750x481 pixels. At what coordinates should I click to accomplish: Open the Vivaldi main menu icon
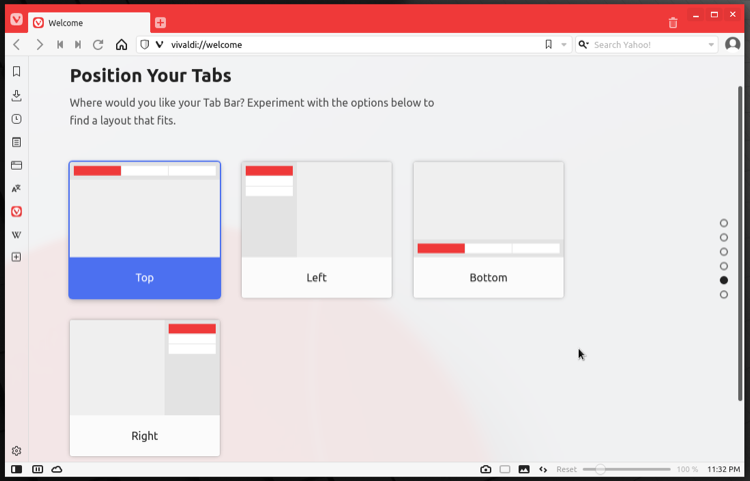[16, 20]
